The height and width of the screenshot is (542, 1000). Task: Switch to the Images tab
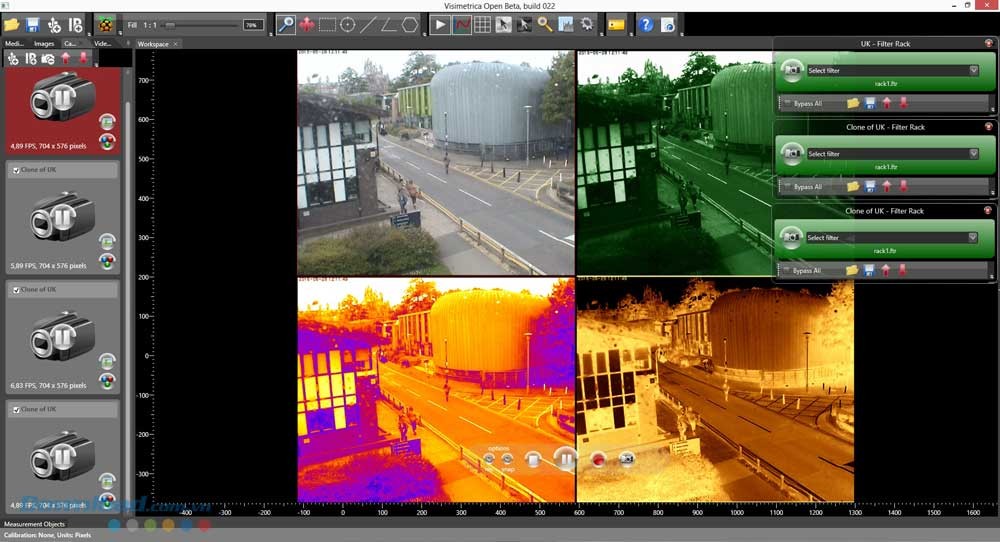44,44
